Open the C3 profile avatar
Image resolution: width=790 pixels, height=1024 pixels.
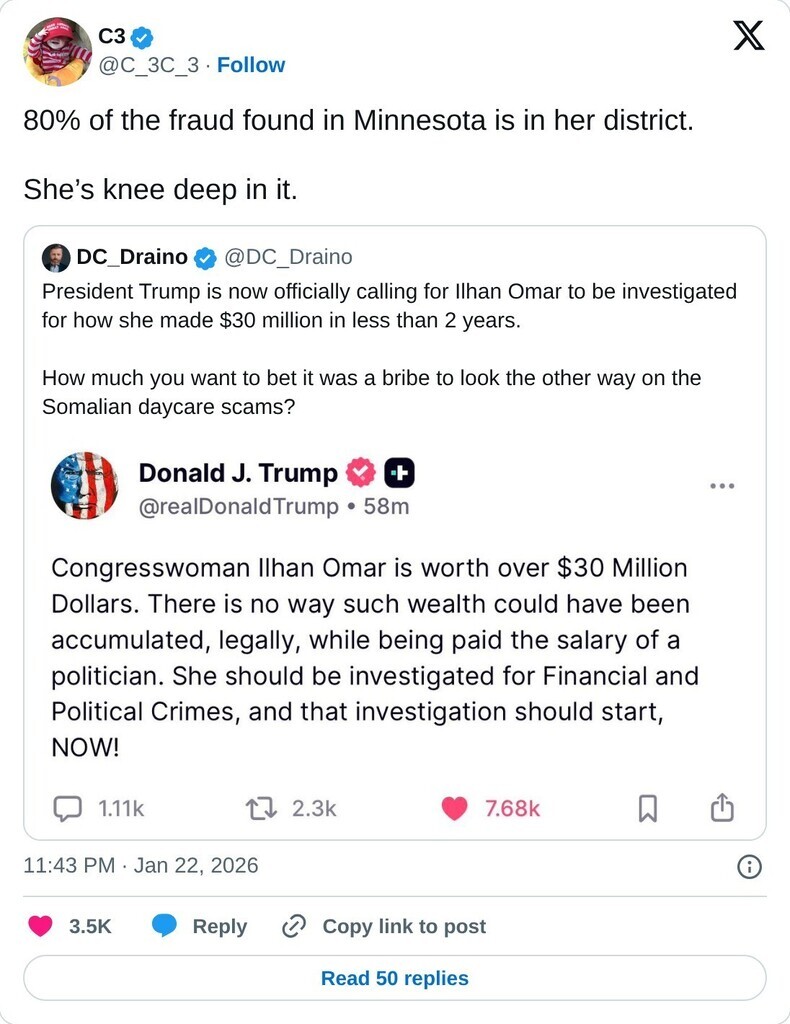coord(57,51)
